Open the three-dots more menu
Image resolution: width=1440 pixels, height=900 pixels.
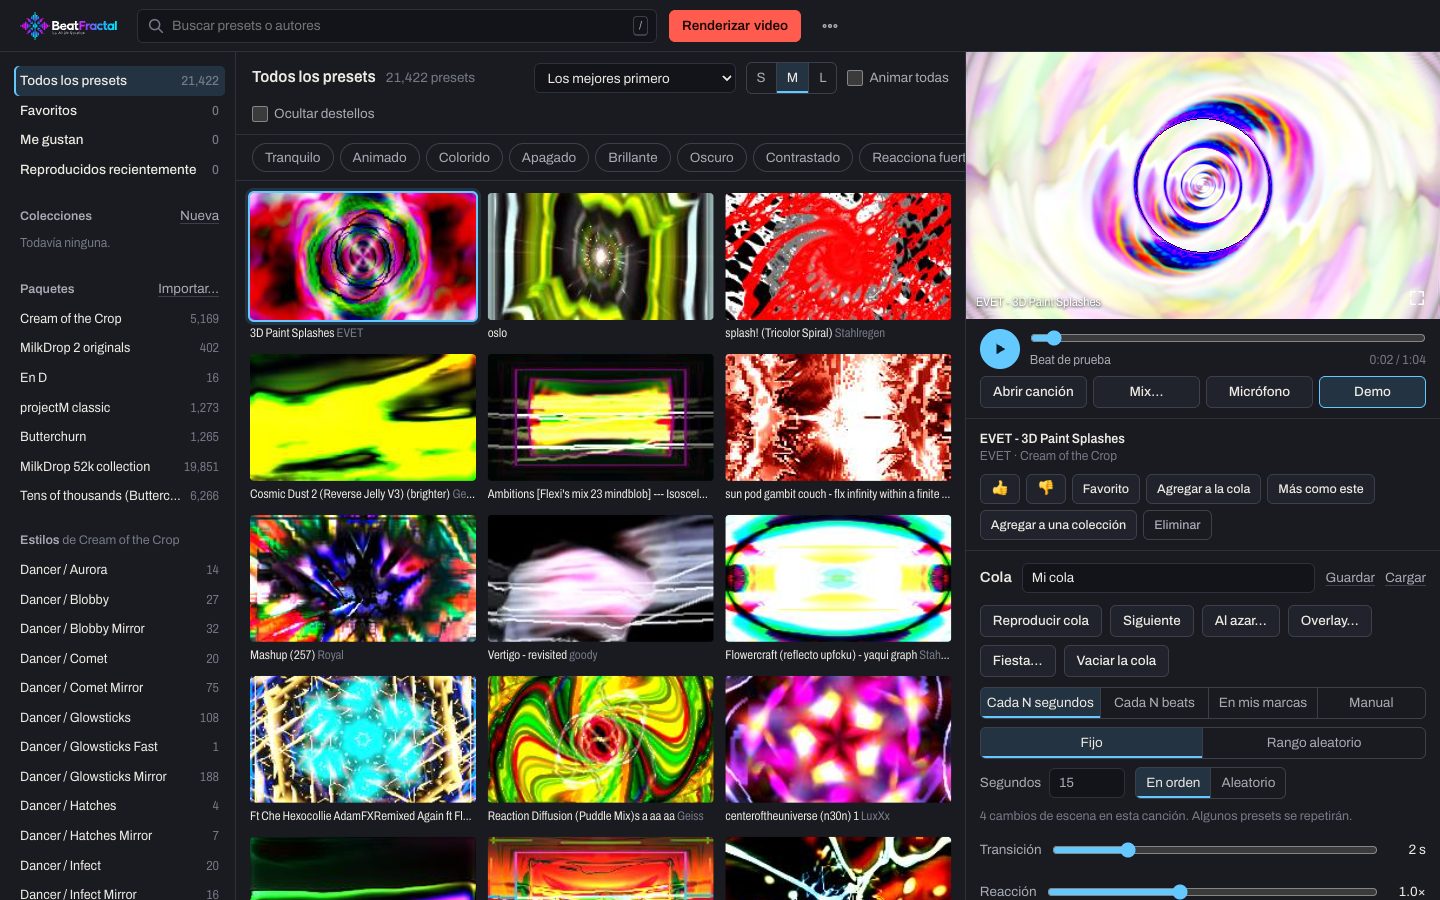click(830, 26)
